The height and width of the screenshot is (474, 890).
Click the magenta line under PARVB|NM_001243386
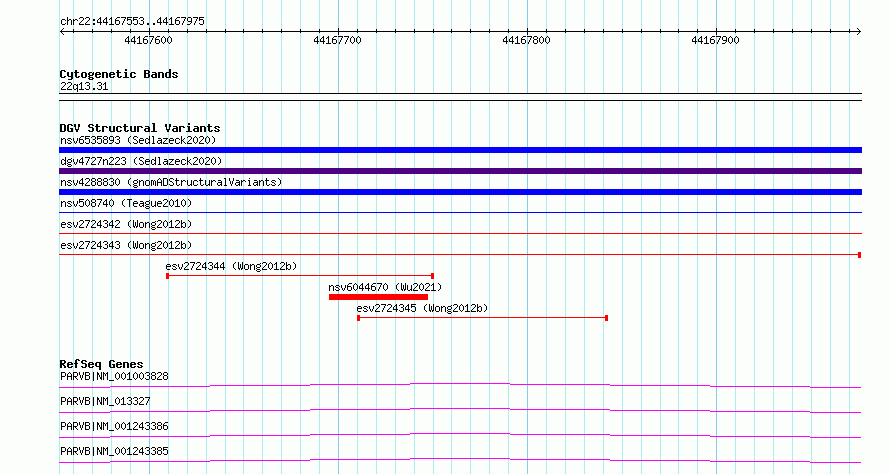(460, 435)
